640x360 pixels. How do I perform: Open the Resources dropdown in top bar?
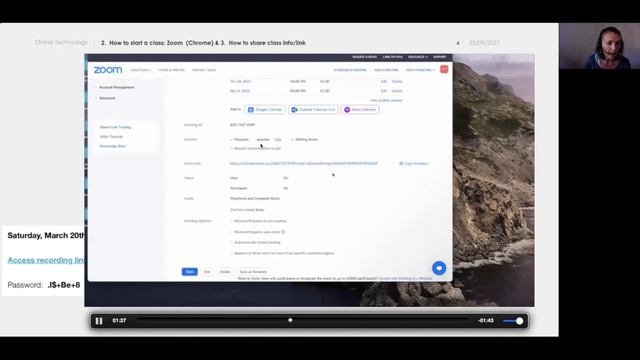[418, 57]
